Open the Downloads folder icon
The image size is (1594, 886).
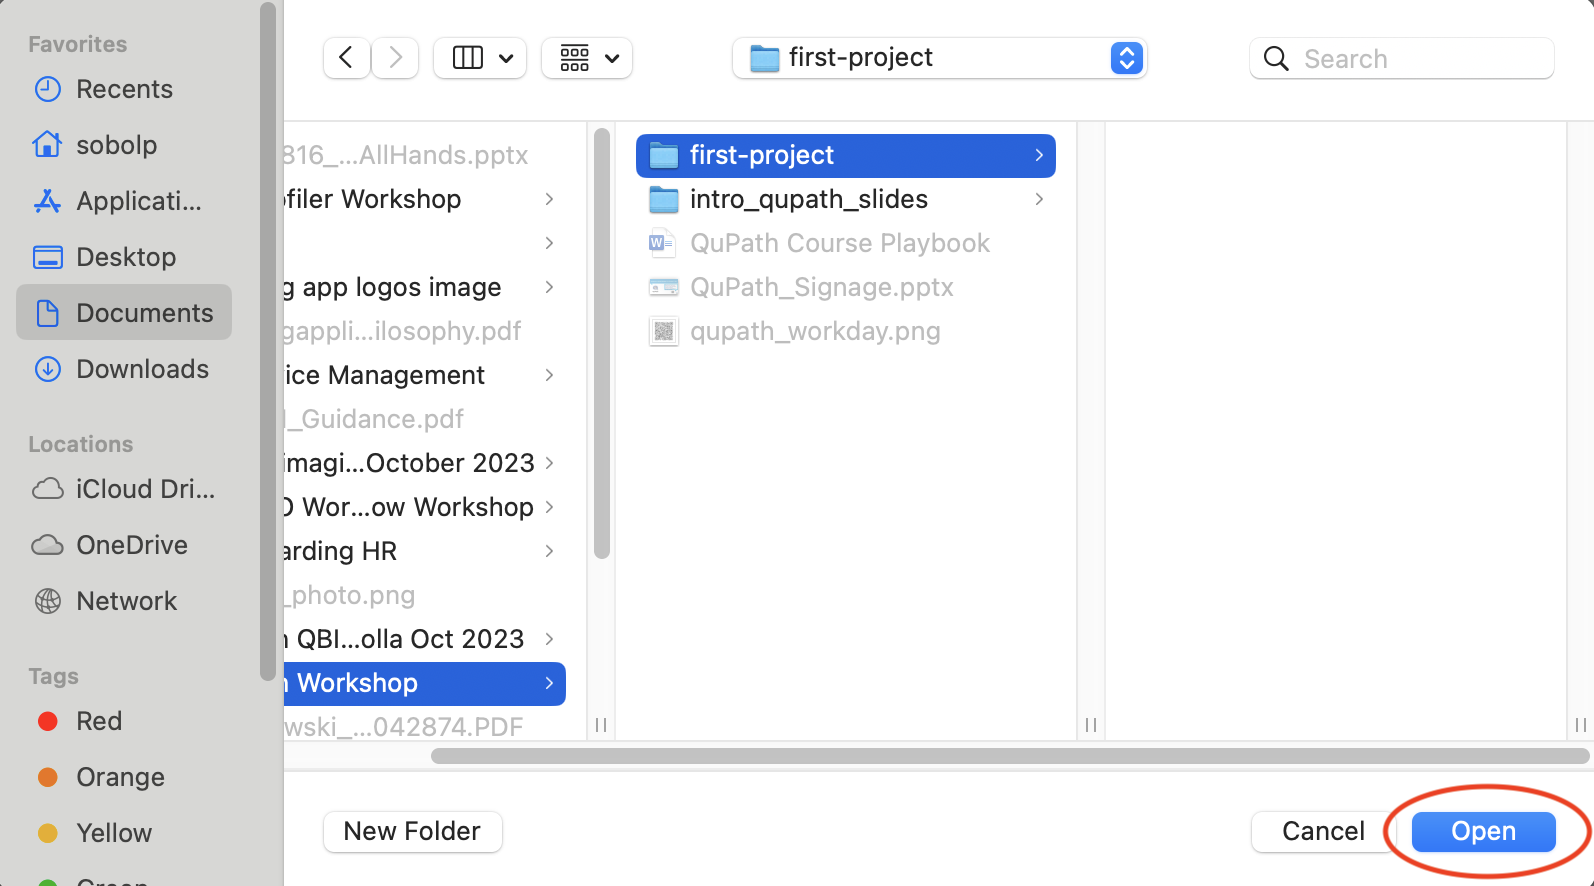coord(47,369)
